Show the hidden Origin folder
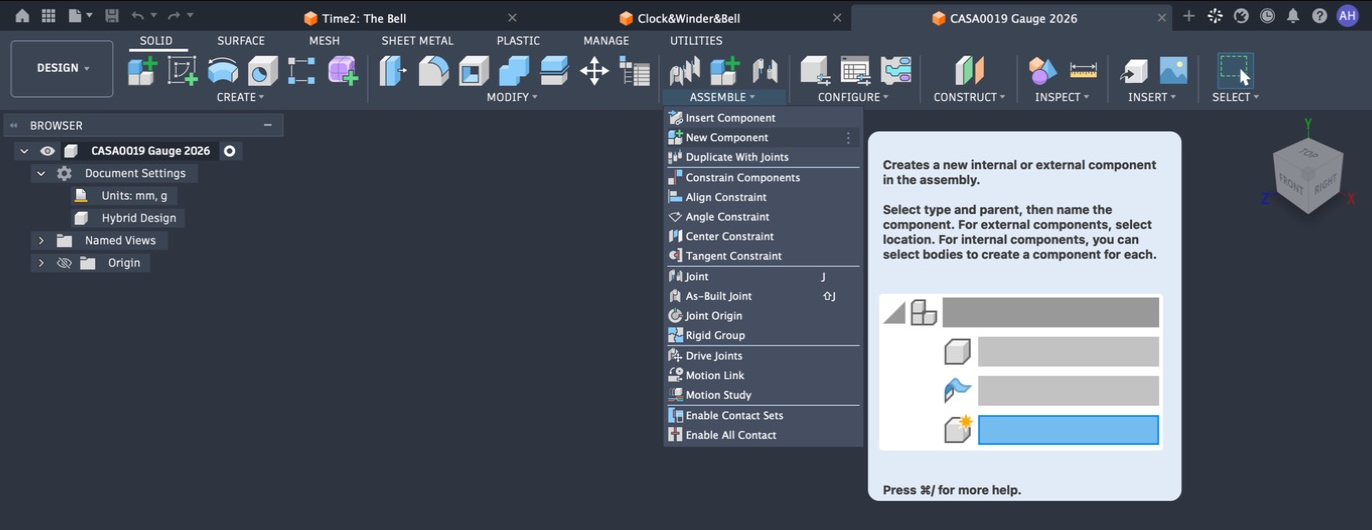1372x530 pixels. [64, 263]
